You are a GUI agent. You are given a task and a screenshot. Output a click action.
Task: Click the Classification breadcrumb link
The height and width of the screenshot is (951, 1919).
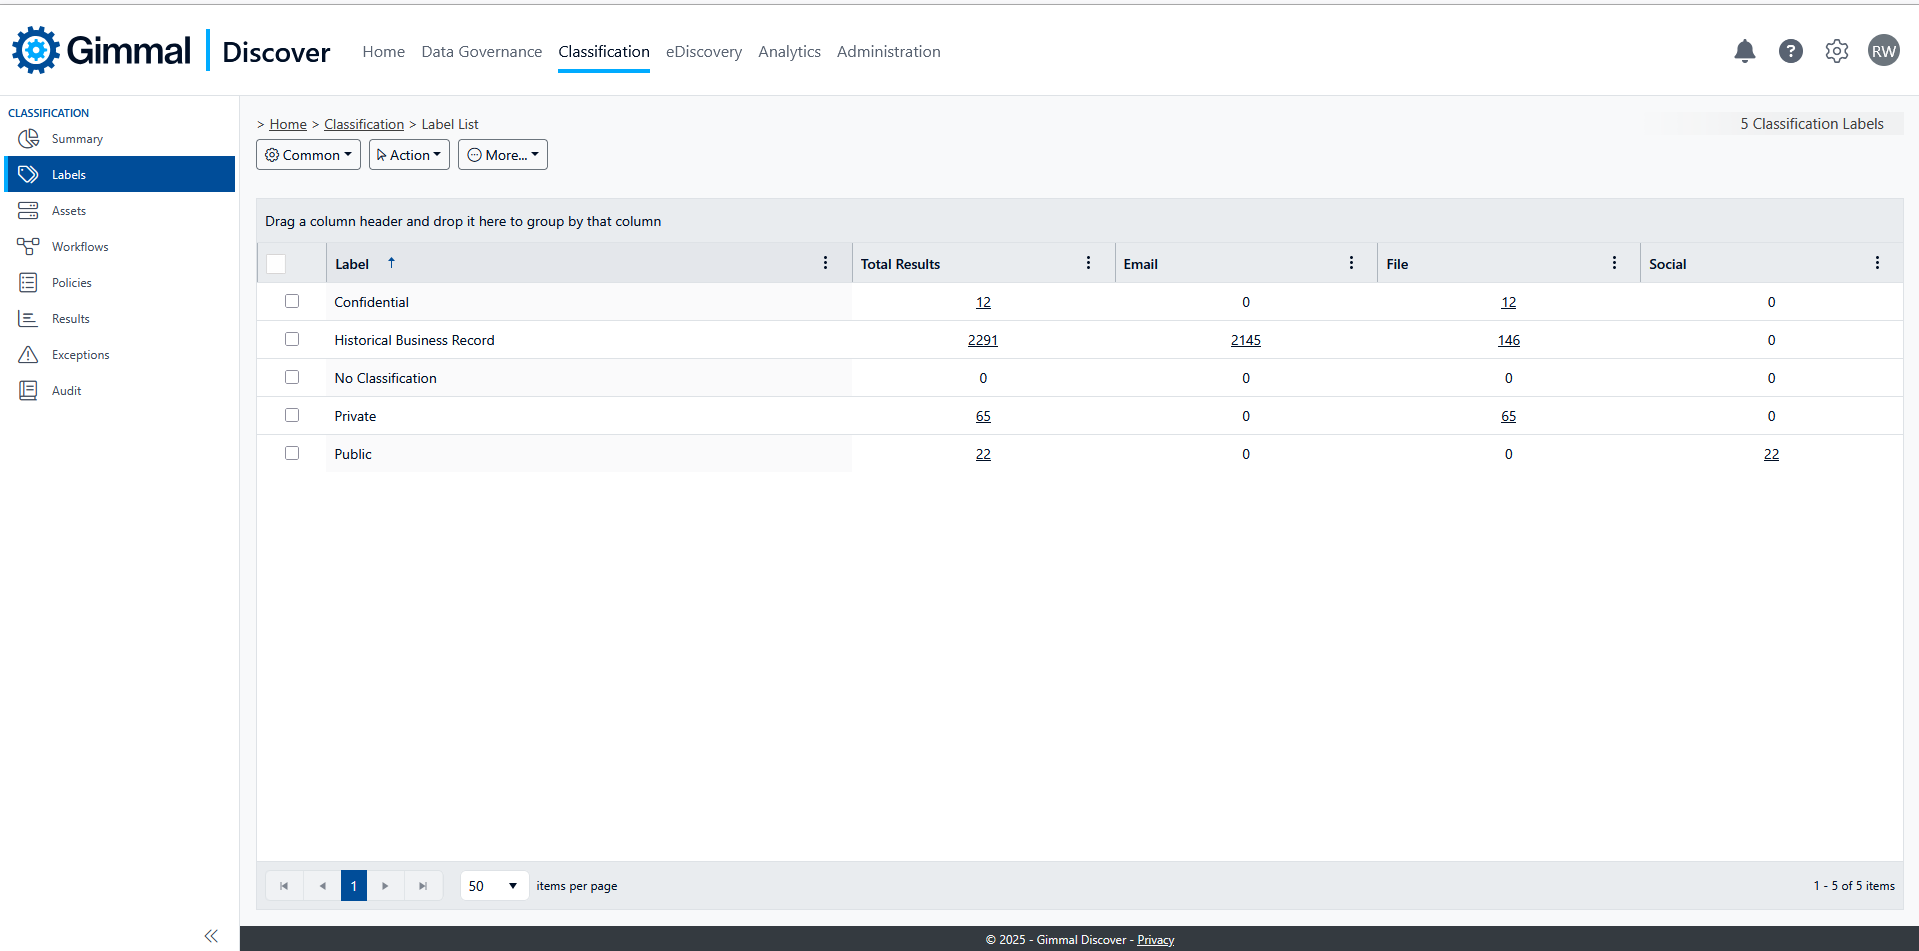[364, 124]
